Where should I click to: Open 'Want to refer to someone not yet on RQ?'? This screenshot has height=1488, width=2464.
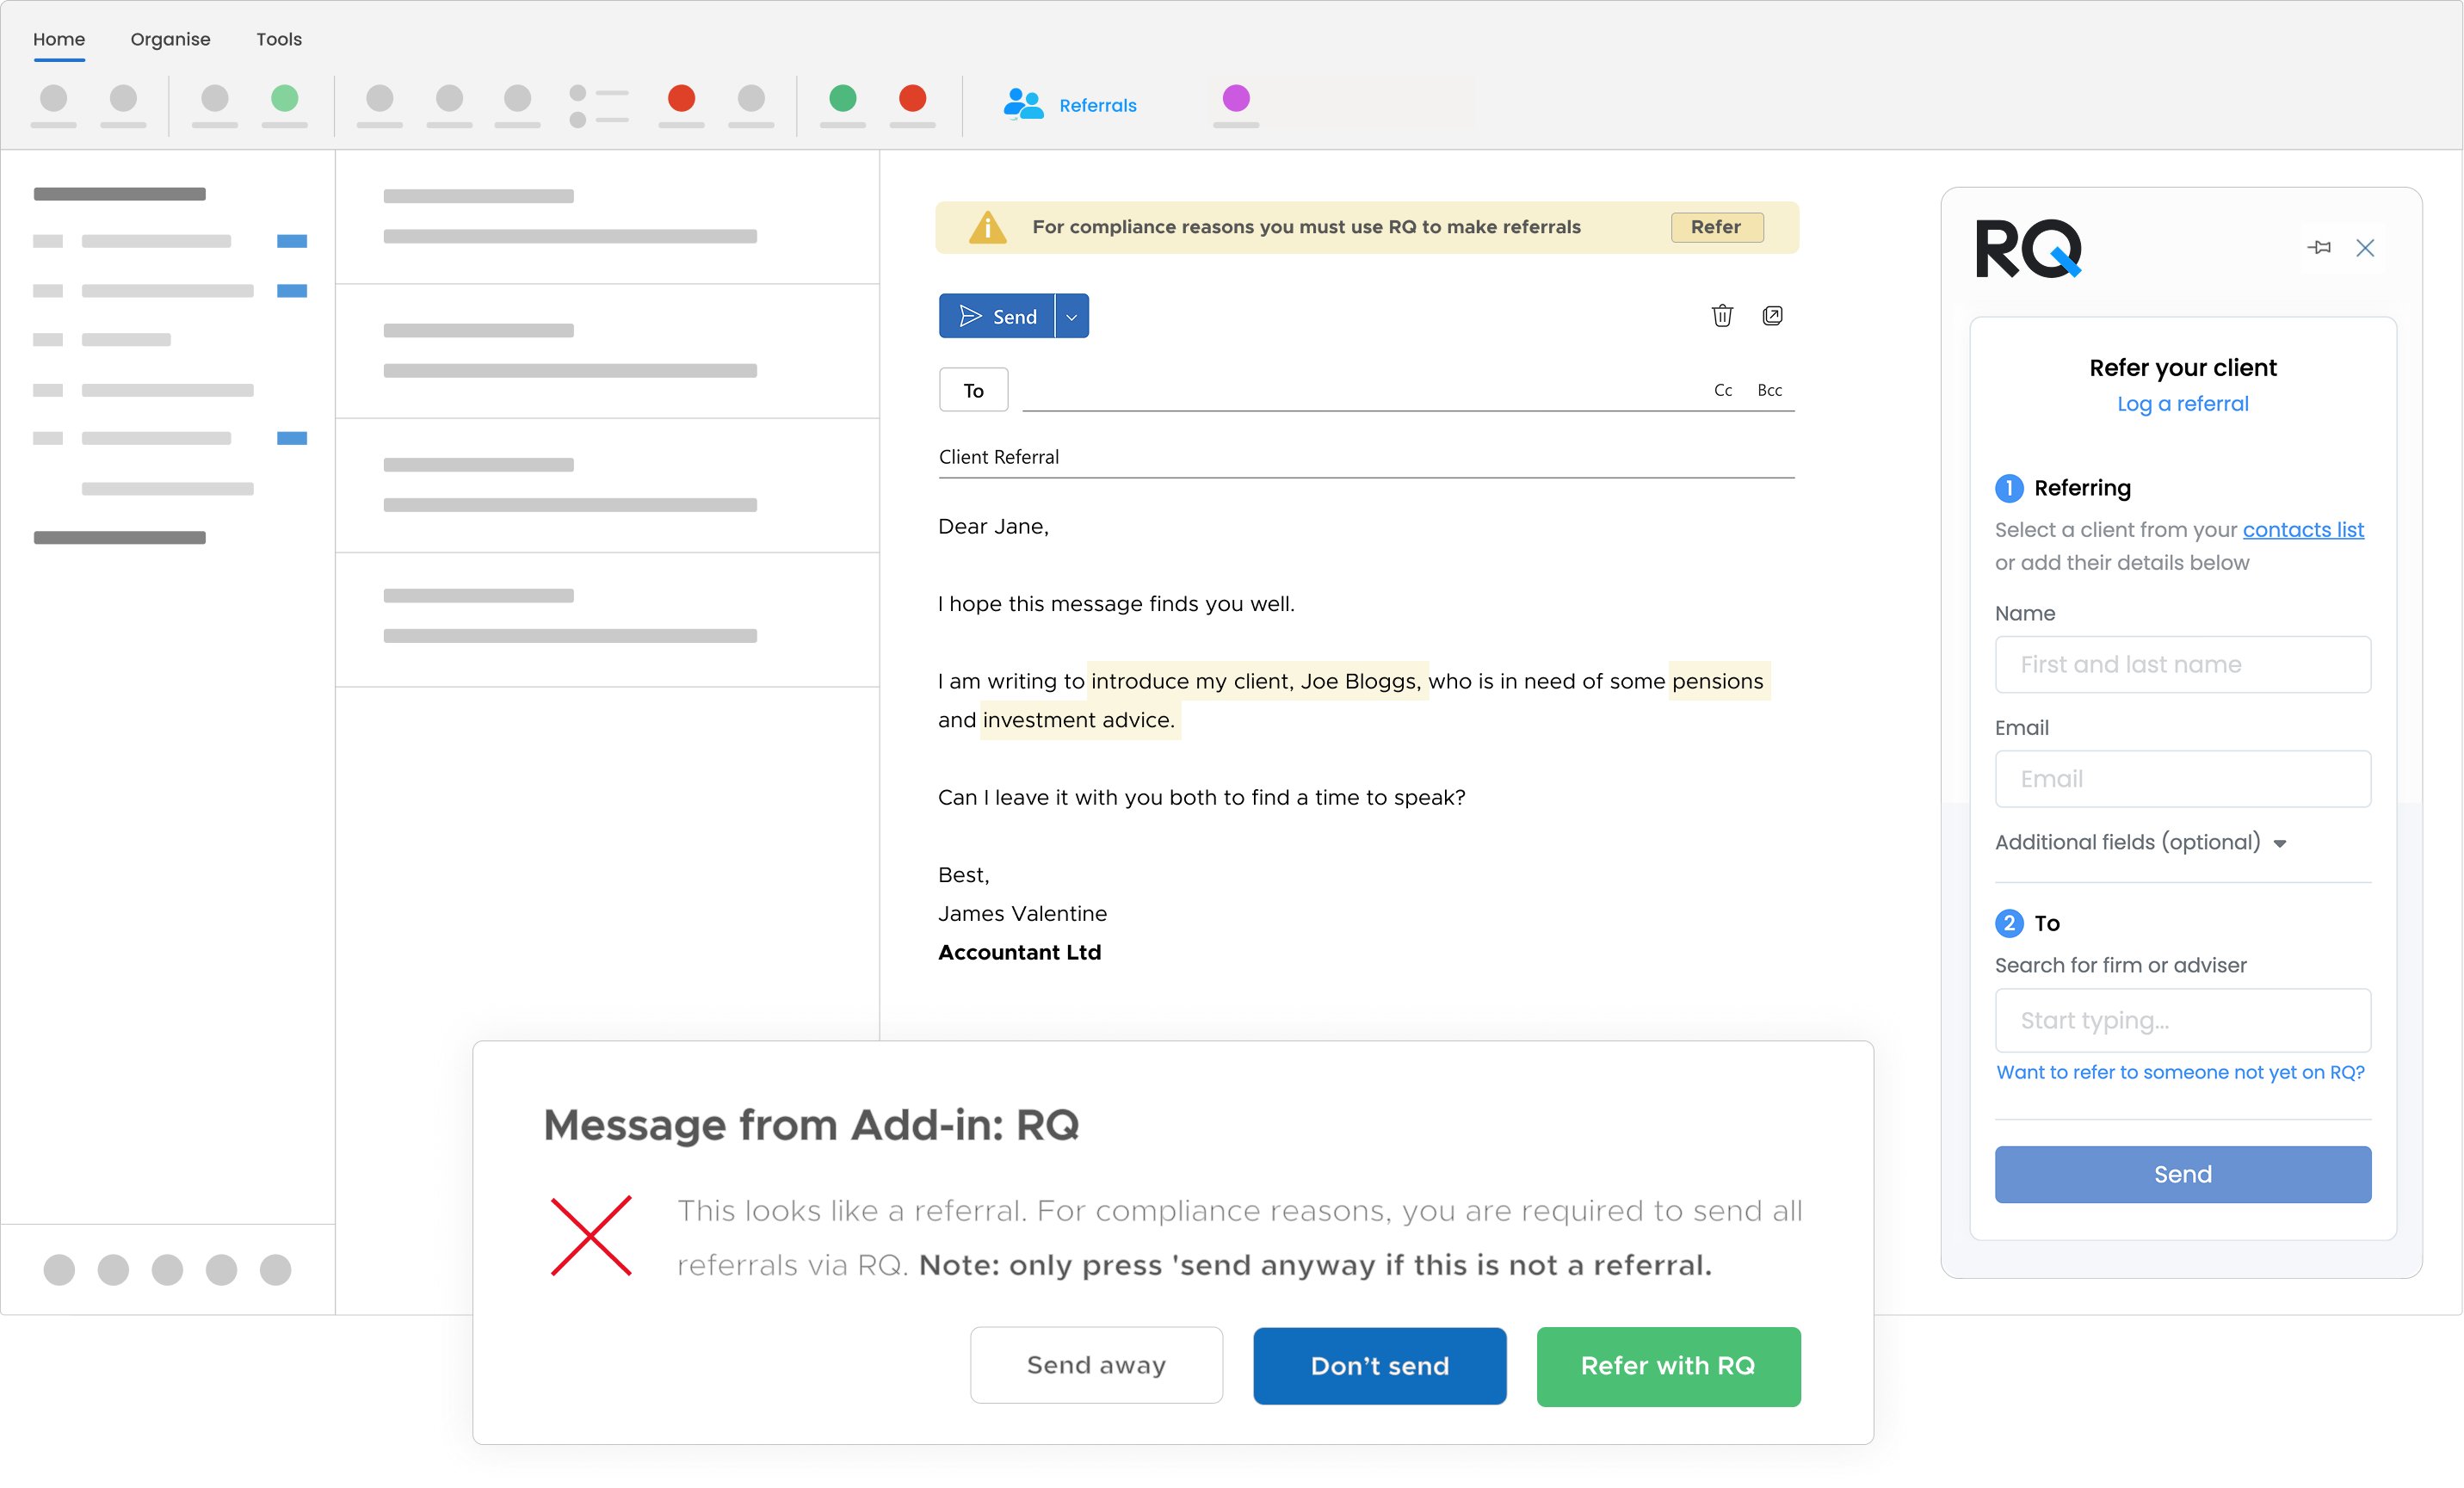tap(2180, 1072)
